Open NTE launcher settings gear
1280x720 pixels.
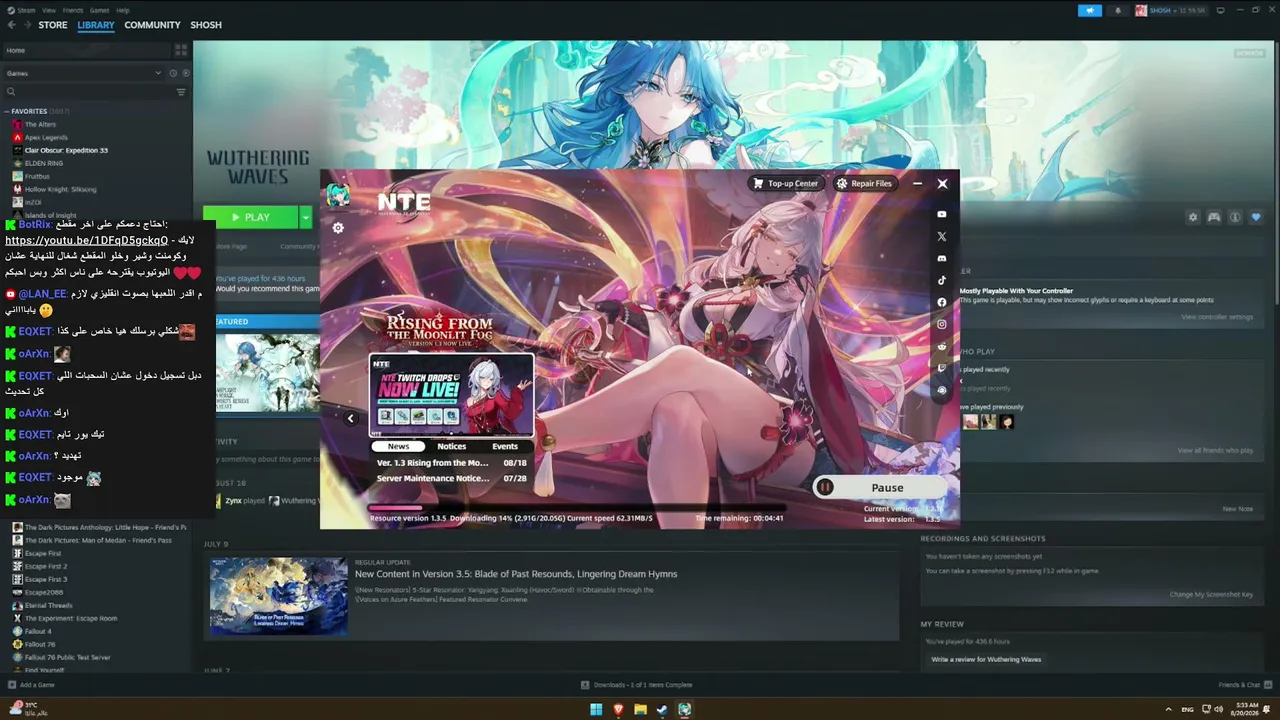[x=338, y=228]
